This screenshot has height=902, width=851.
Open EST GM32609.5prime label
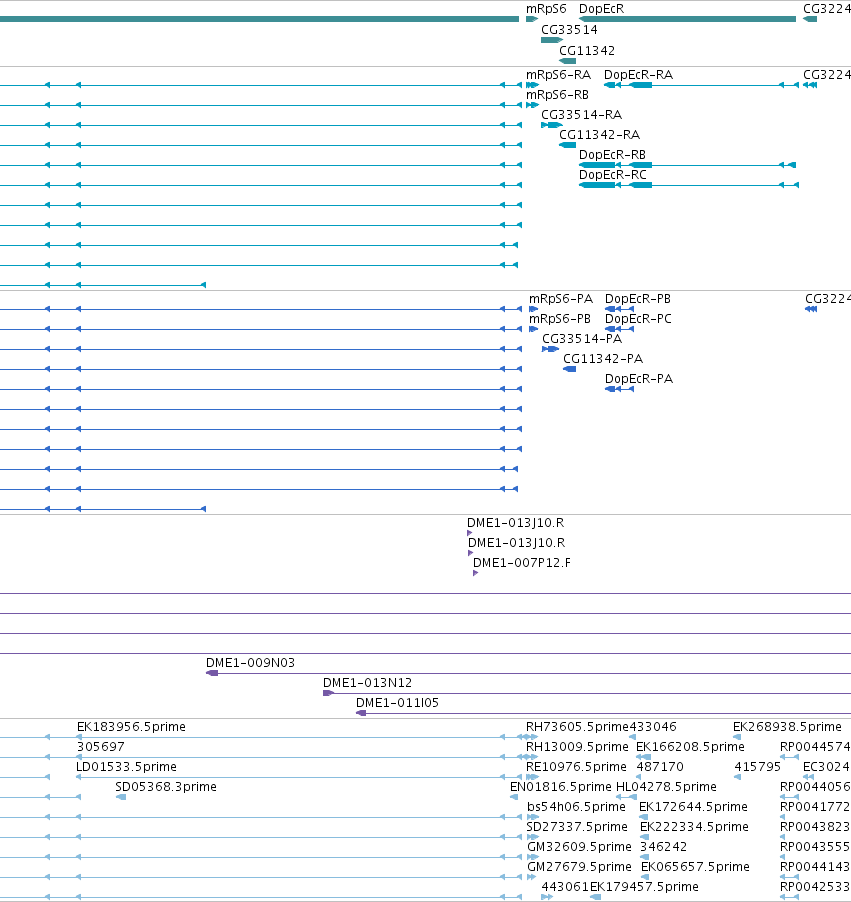579,847
